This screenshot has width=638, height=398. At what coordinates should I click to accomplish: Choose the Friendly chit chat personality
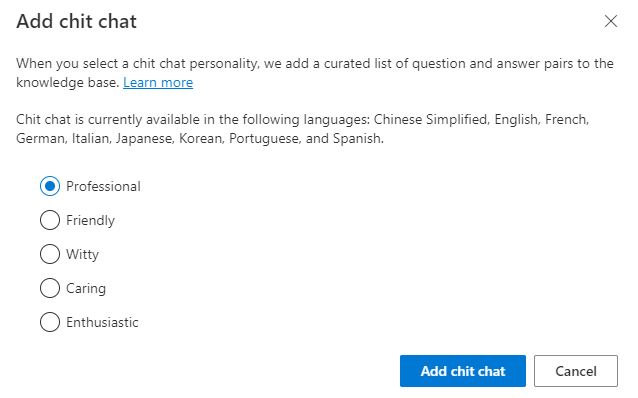tap(50, 220)
